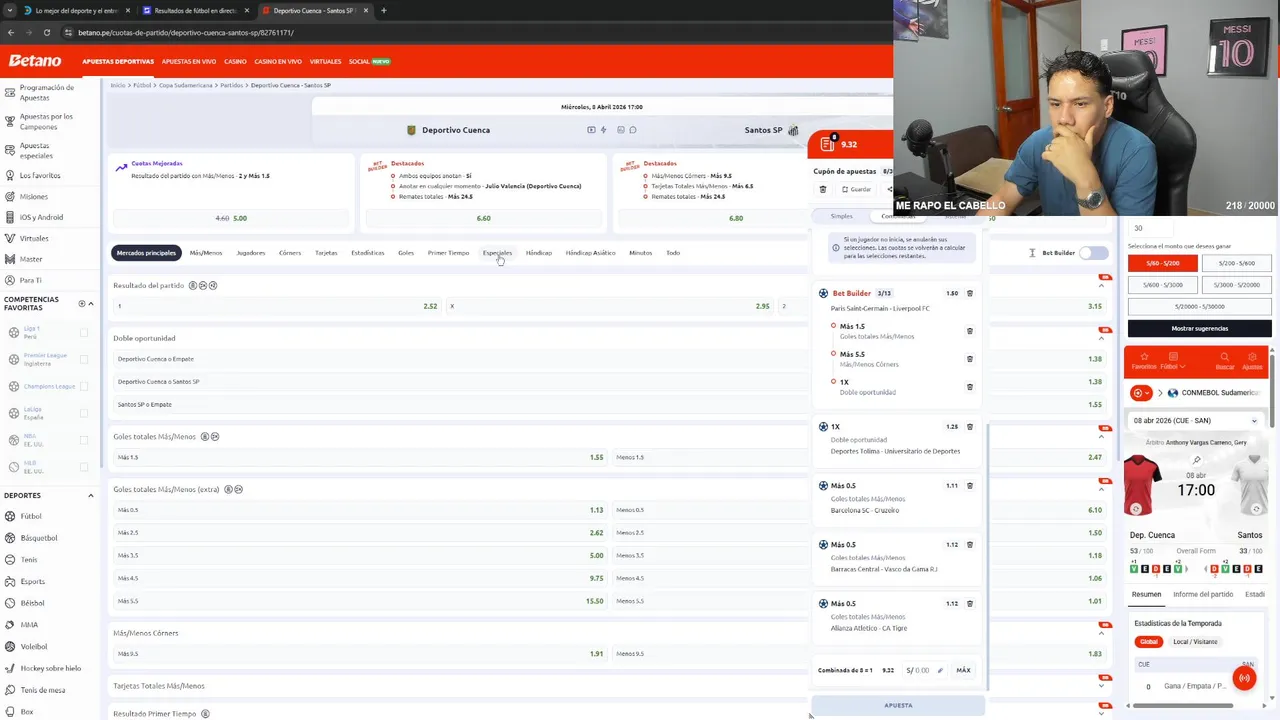Remove the Más 5.5 corners leg with its trash icon
The image size is (1280, 720).
coord(969,358)
